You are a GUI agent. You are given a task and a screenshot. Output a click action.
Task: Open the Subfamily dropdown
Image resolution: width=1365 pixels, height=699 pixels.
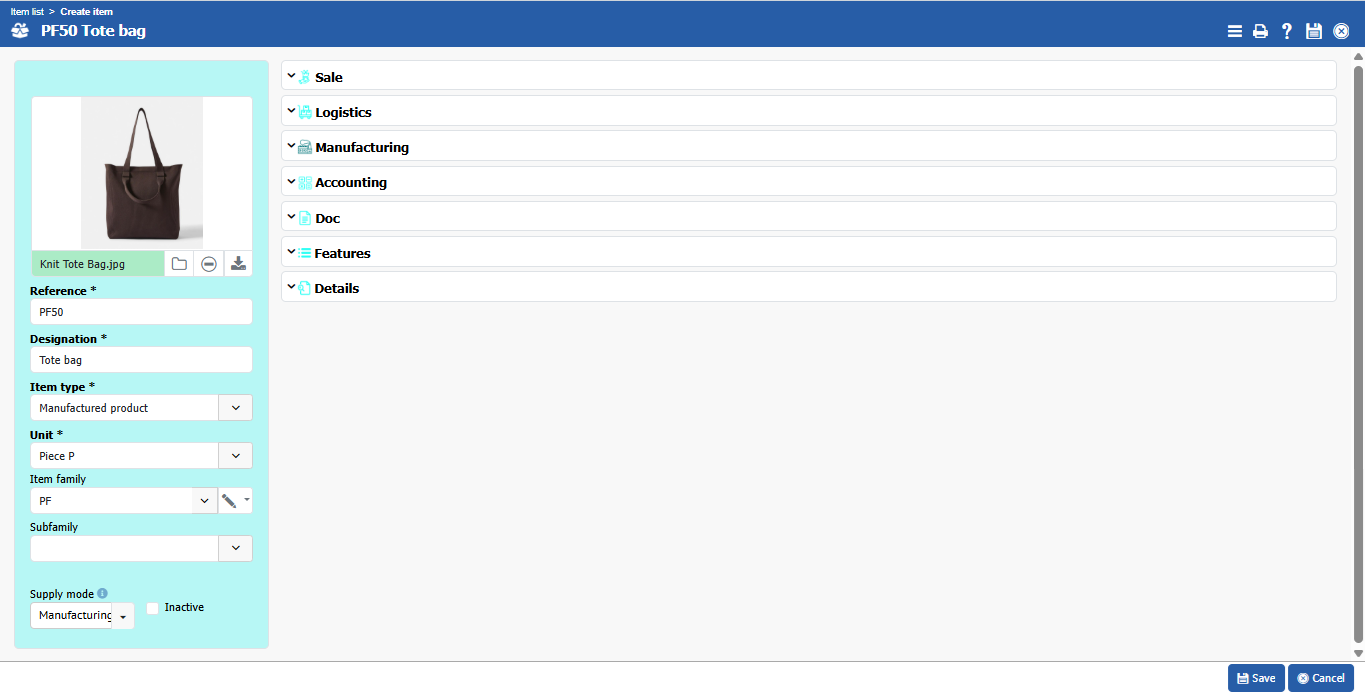235,549
